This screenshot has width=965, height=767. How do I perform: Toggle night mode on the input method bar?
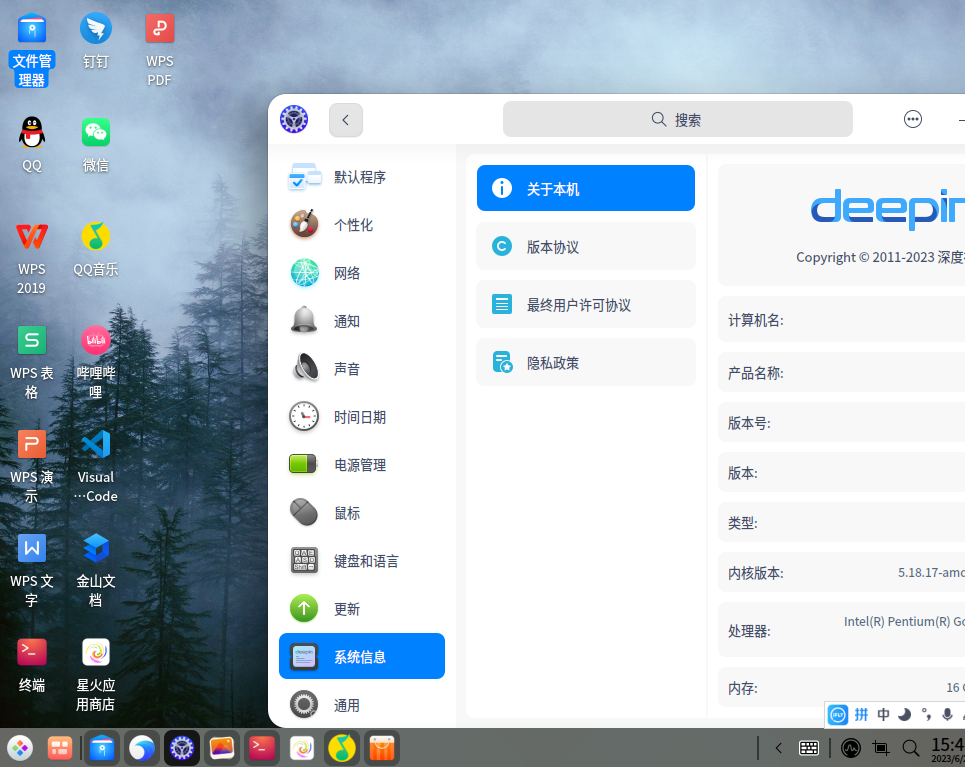tap(904, 714)
